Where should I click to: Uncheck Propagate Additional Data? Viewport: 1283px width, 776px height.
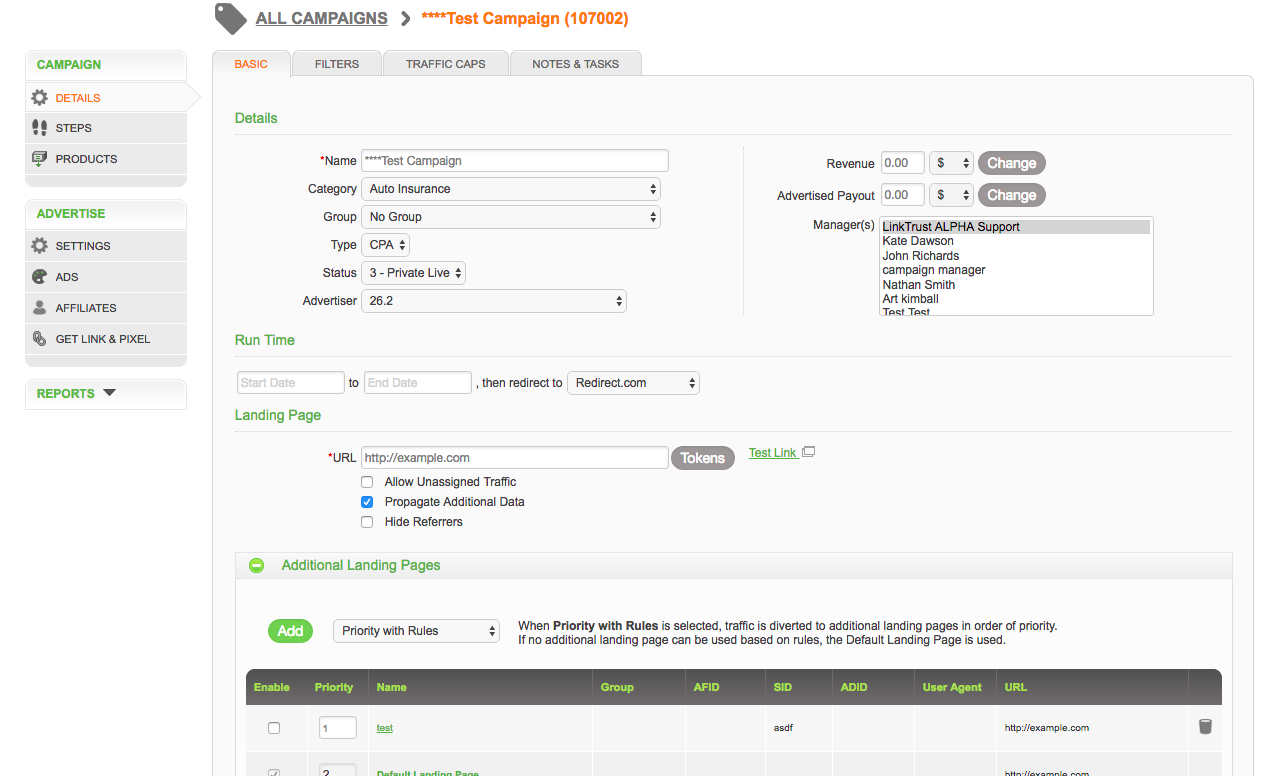[367, 502]
